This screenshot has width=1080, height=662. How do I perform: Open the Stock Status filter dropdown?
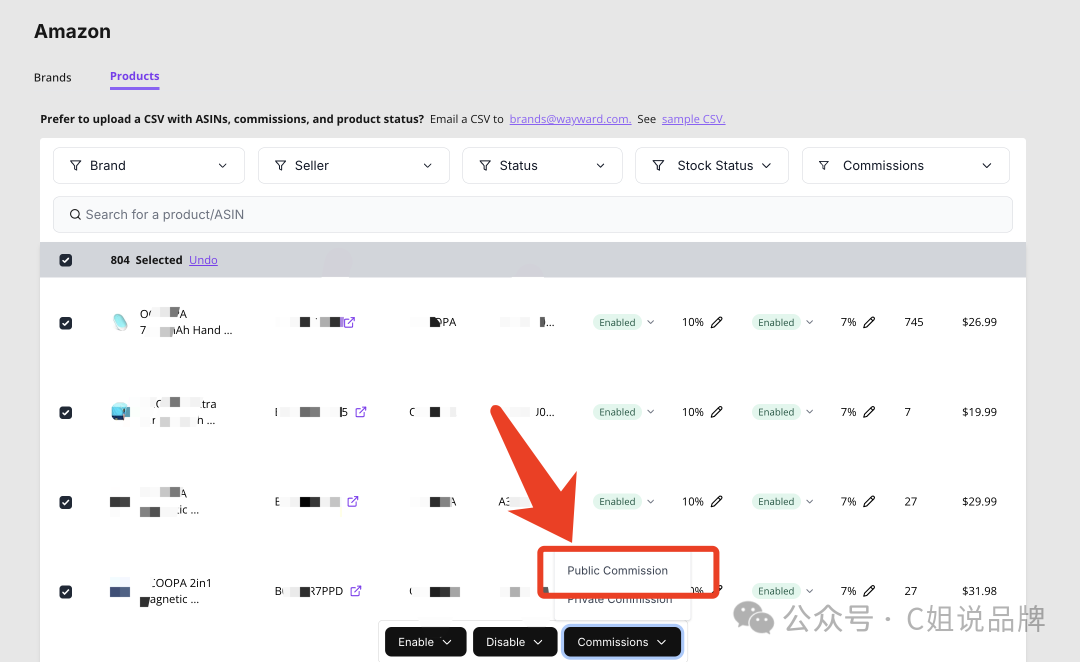(711, 166)
